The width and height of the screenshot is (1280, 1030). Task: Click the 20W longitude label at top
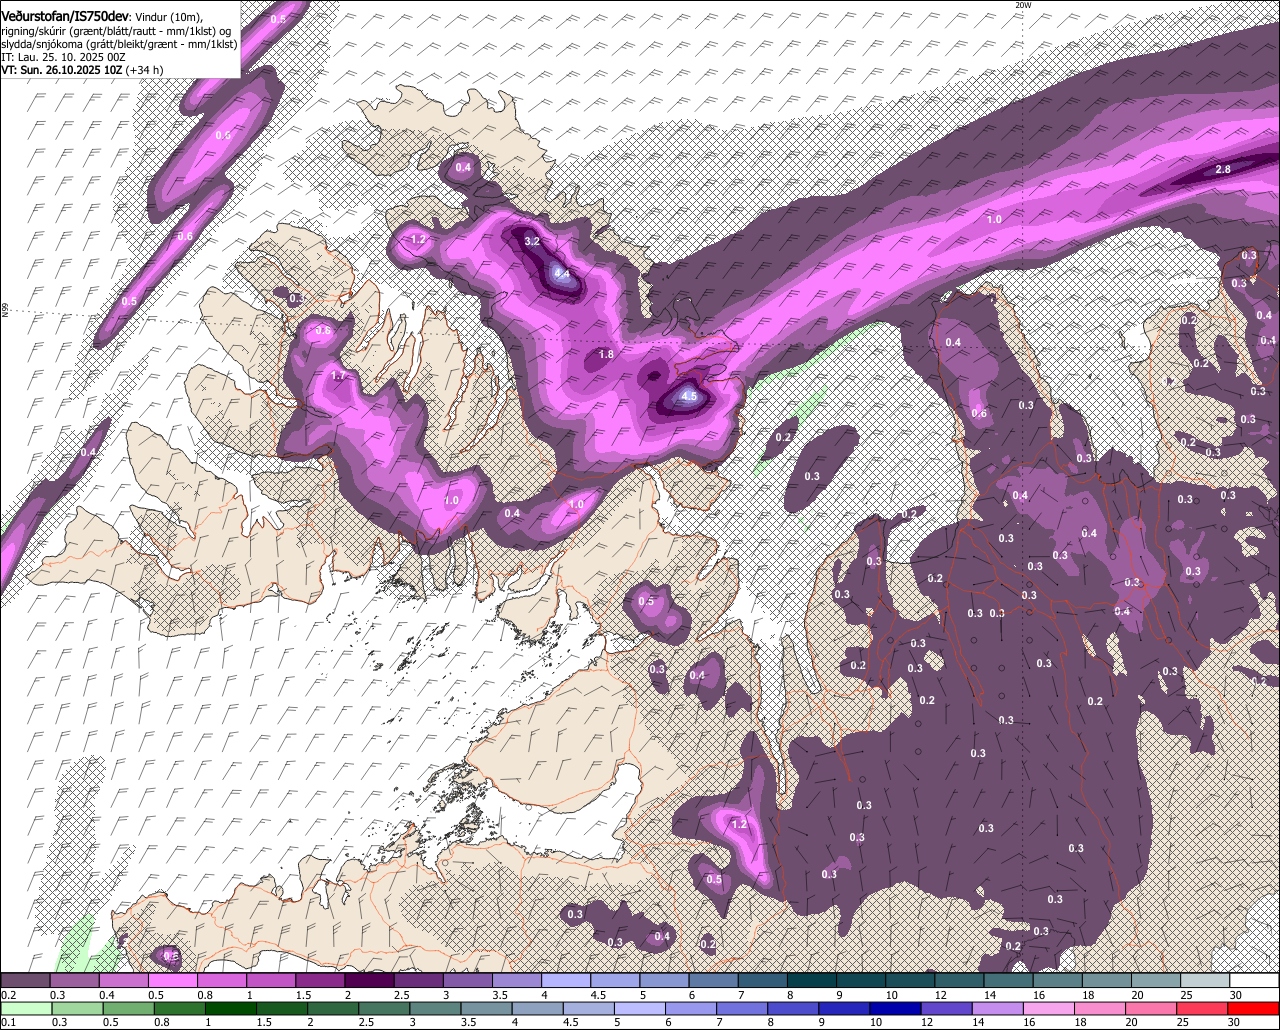tap(1022, 5)
